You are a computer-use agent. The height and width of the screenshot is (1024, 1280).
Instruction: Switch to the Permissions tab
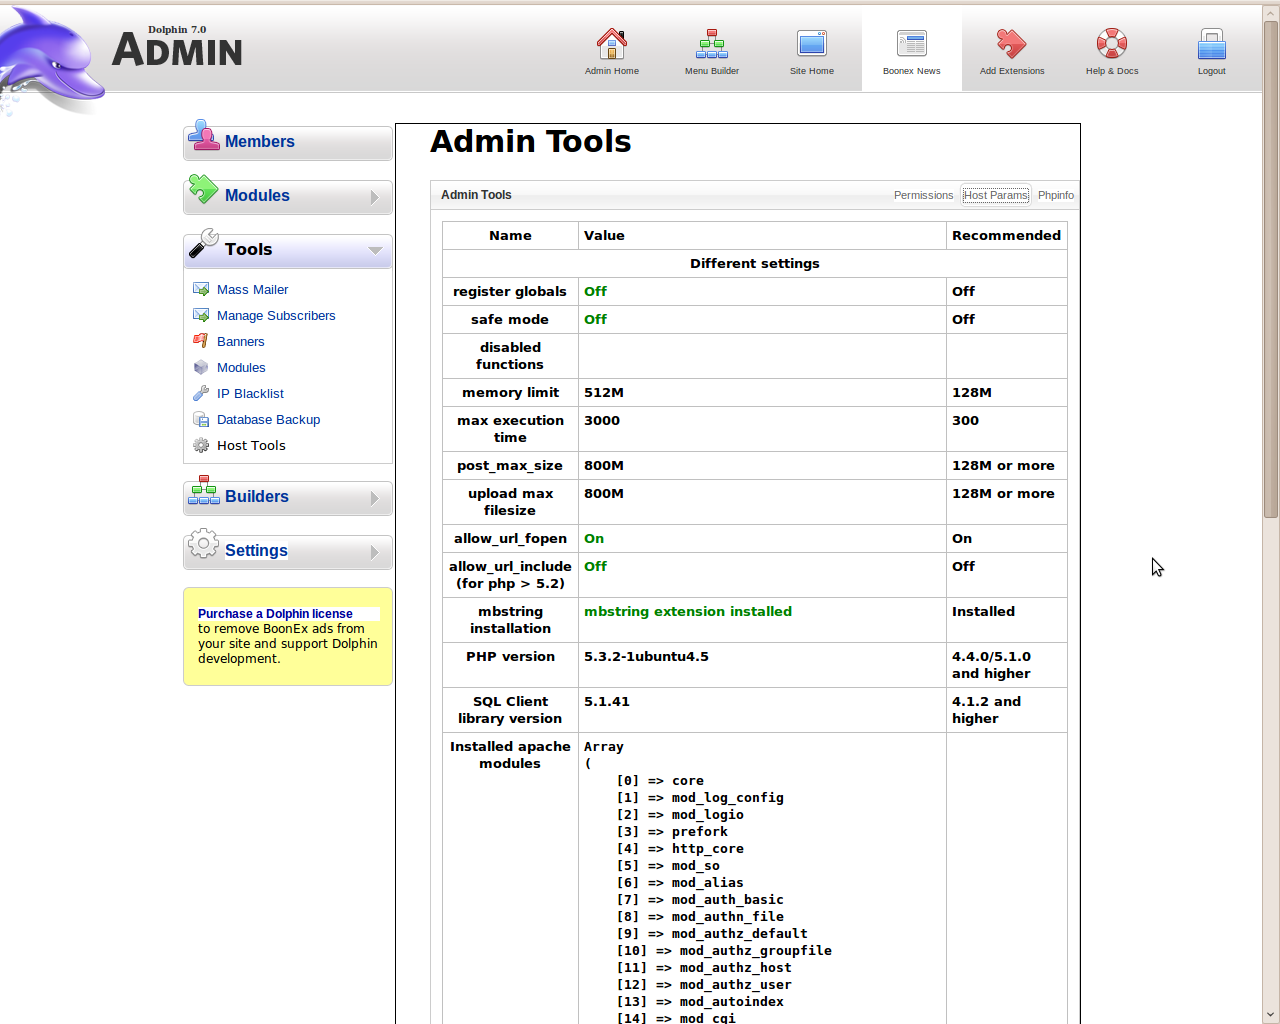coord(923,196)
